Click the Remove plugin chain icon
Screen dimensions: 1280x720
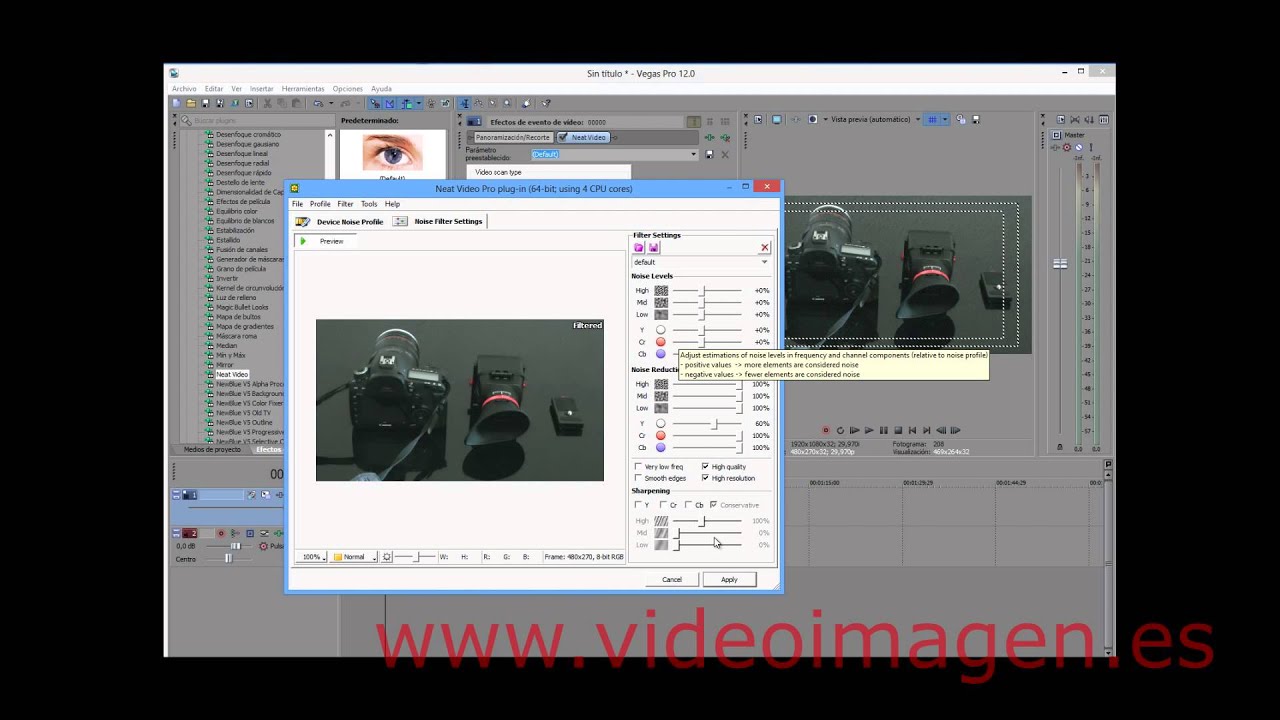[x=725, y=137]
